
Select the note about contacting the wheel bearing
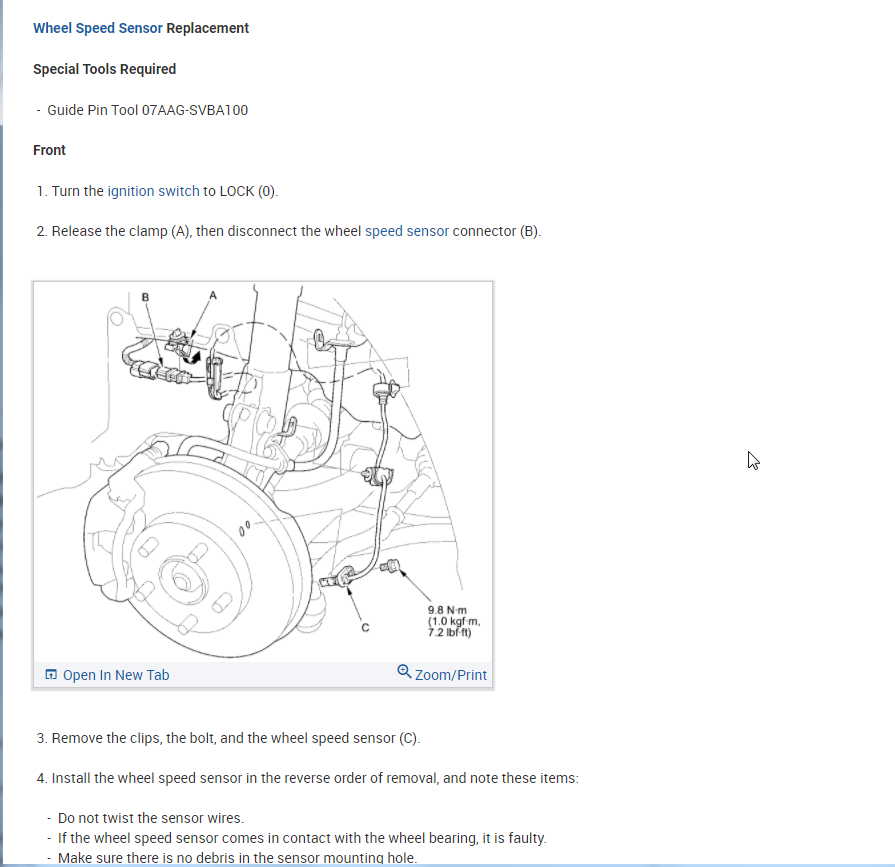click(x=302, y=838)
